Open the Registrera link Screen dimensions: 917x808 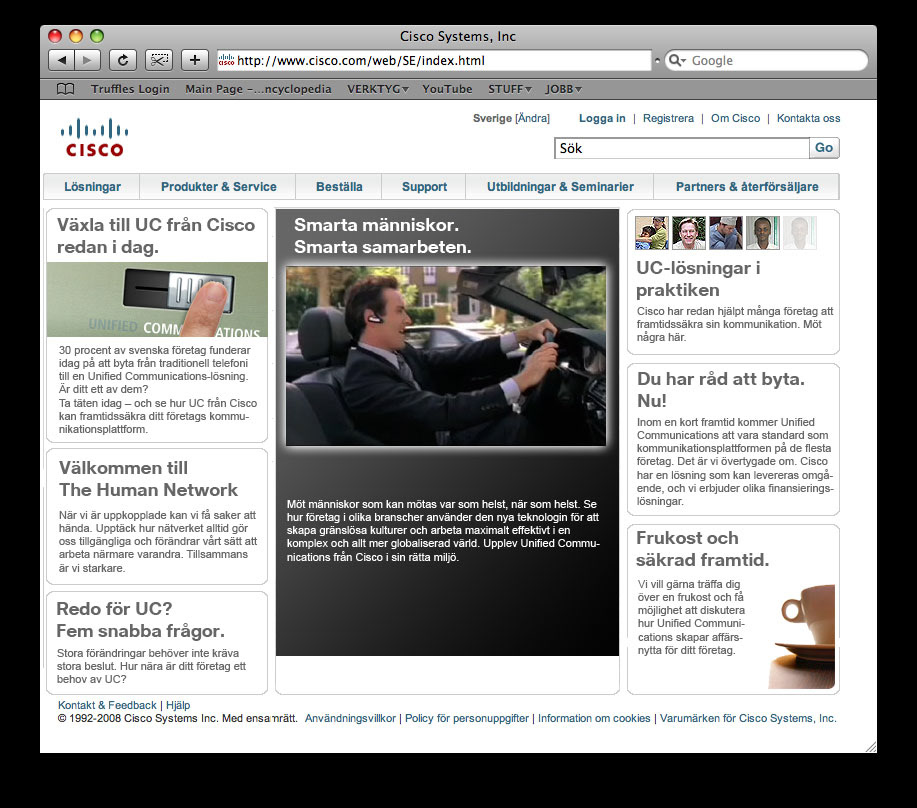668,118
